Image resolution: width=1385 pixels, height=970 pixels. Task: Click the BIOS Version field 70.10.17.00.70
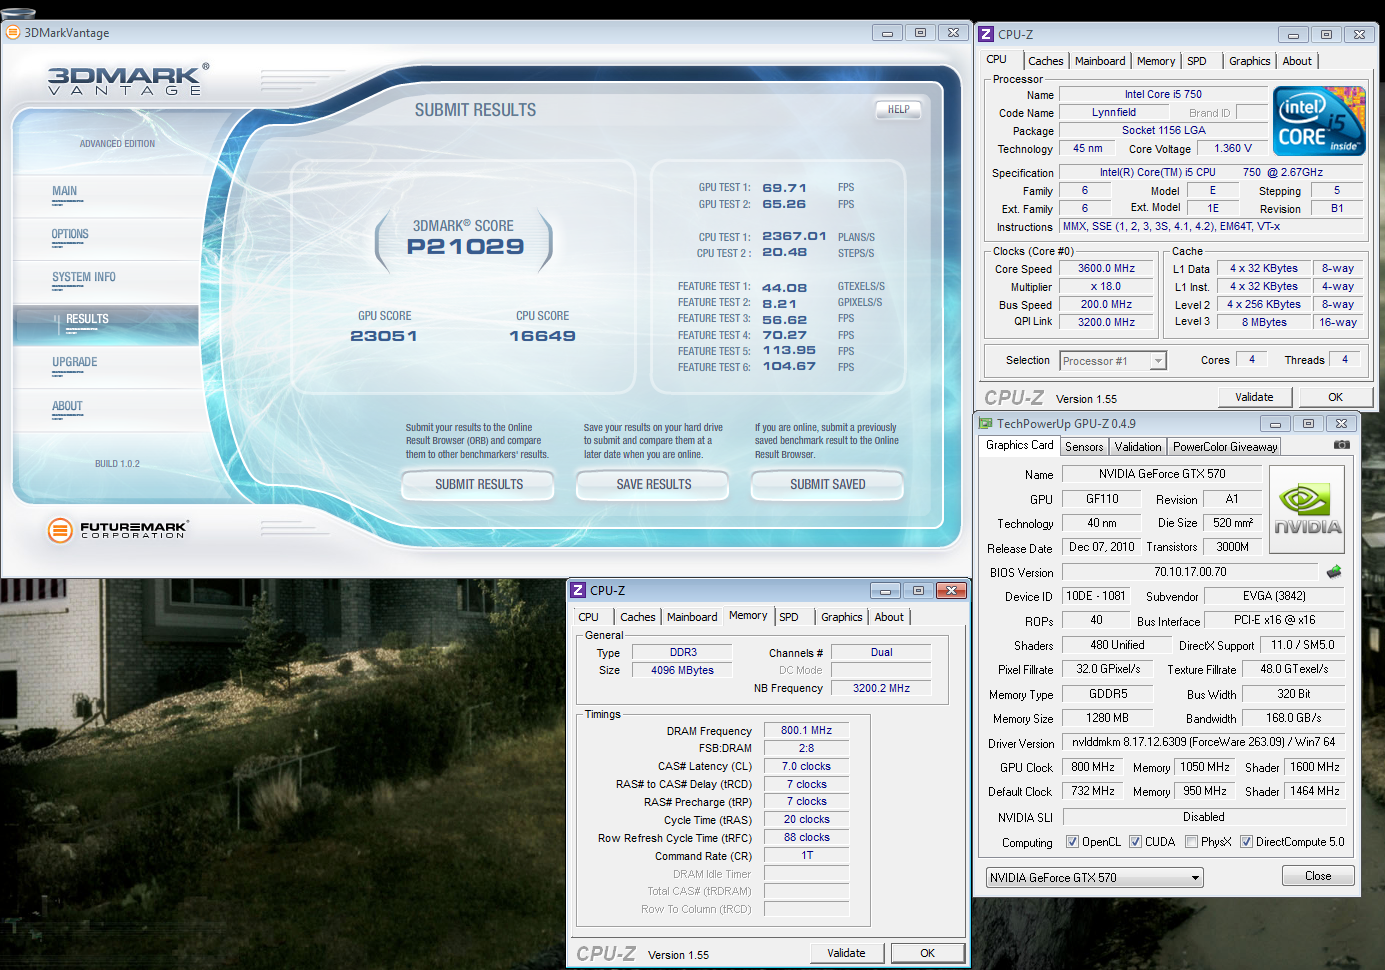coord(1190,572)
